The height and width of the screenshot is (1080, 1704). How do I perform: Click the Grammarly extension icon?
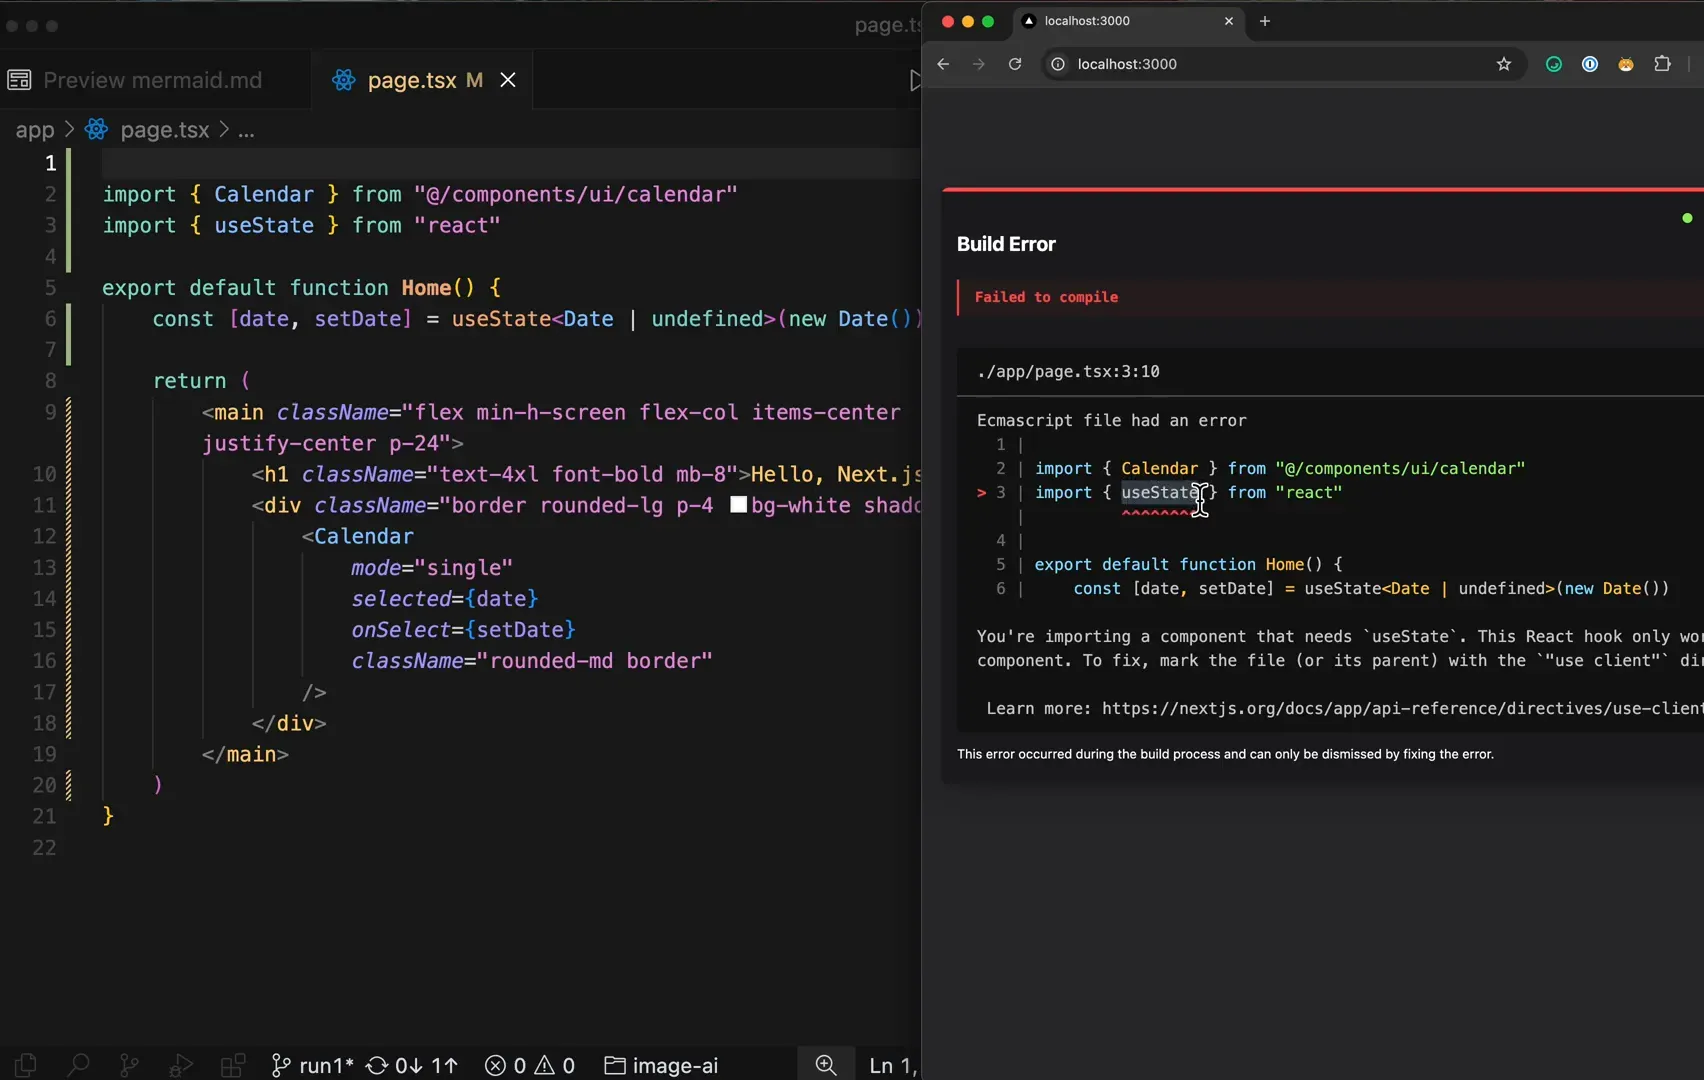point(1554,64)
